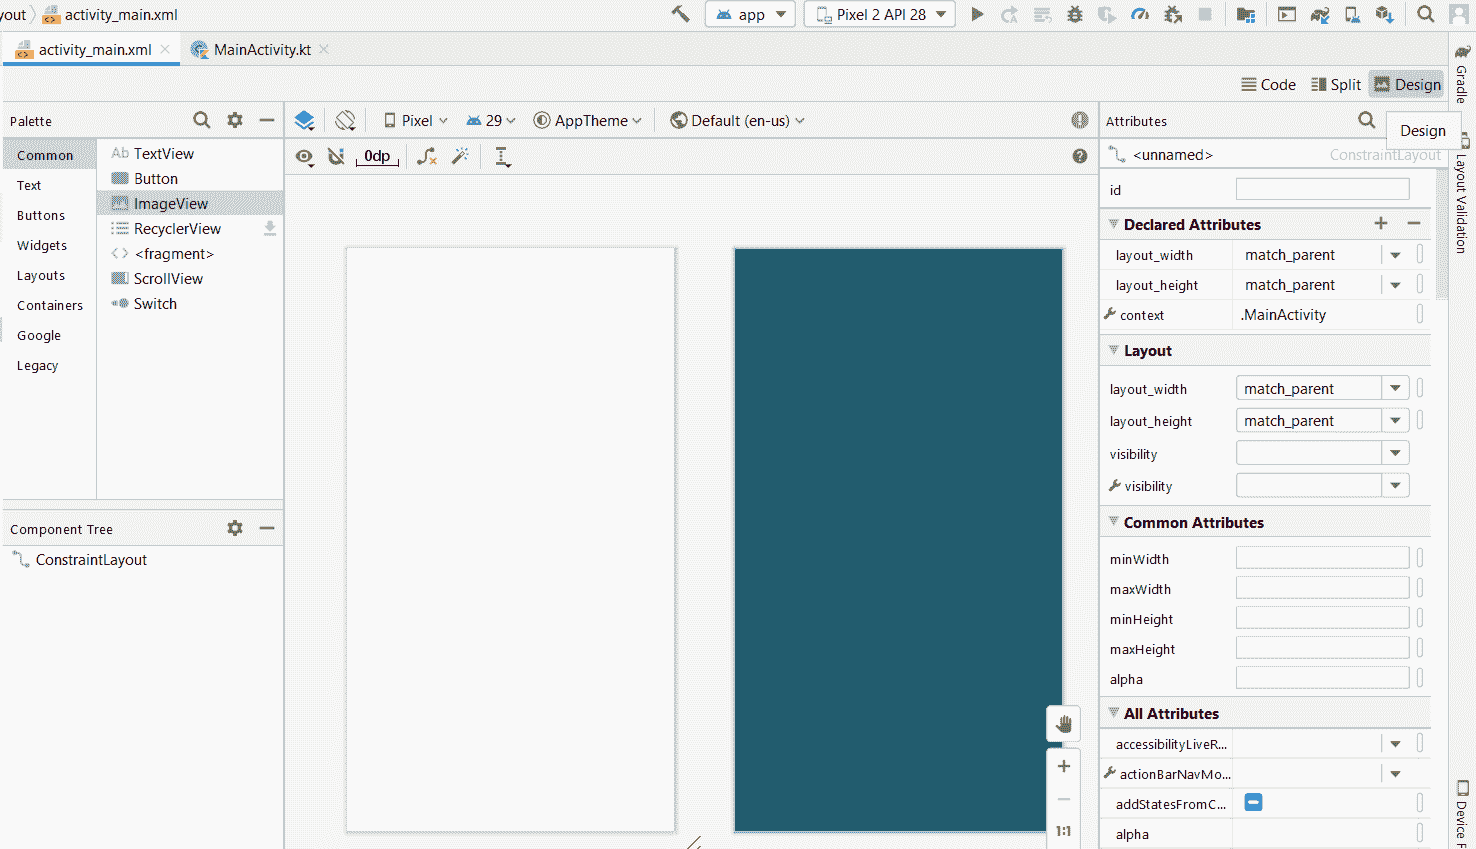Image resolution: width=1476 pixels, height=849 pixels.
Task: Toggle layer visibility using the layers icon
Action: [x=304, y=119]
